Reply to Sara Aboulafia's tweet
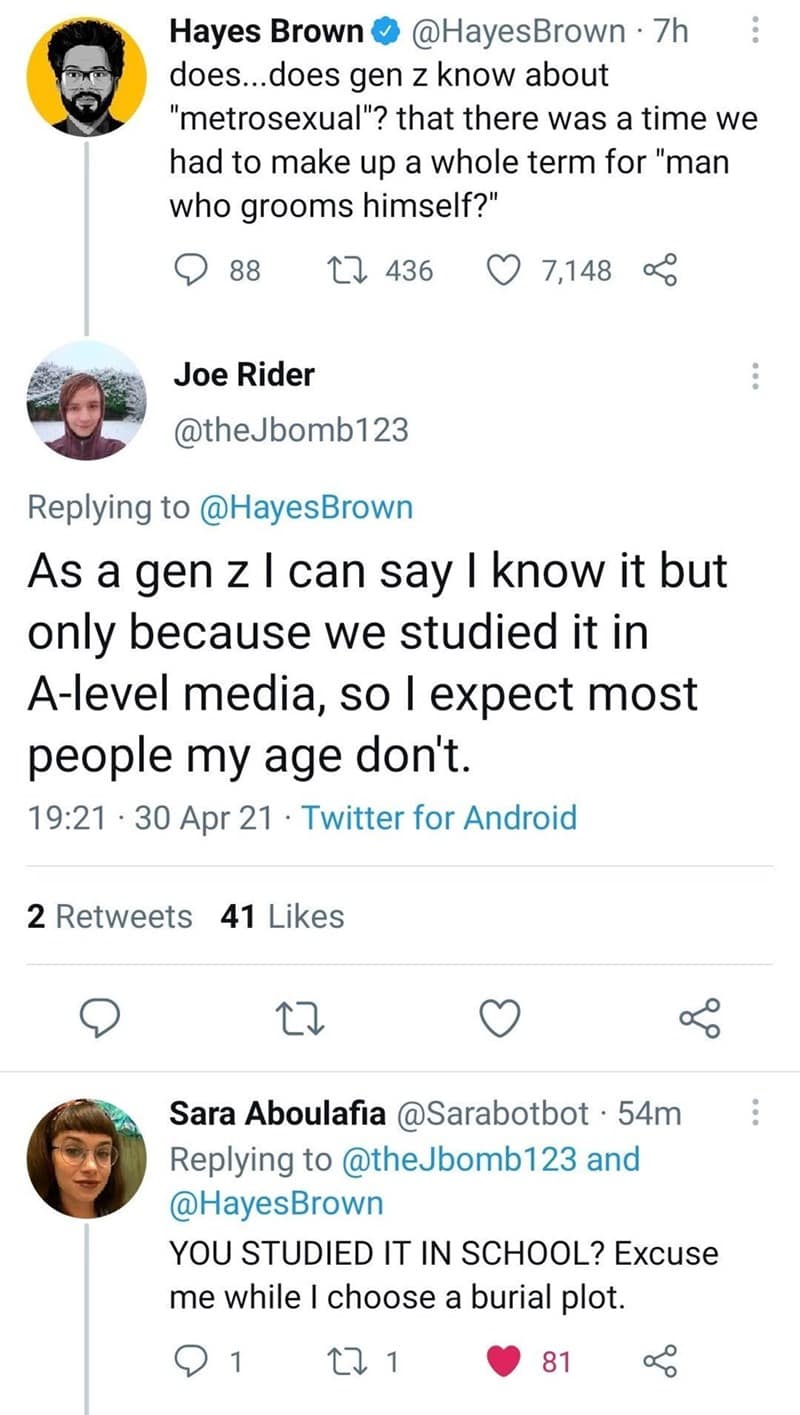This screenshot has width=800, height=1415. tap(188, 1360)
